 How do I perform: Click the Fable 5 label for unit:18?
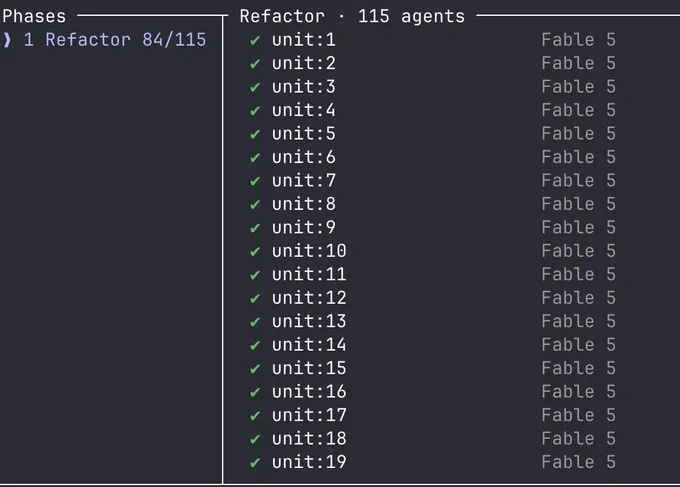click(579, 438)
